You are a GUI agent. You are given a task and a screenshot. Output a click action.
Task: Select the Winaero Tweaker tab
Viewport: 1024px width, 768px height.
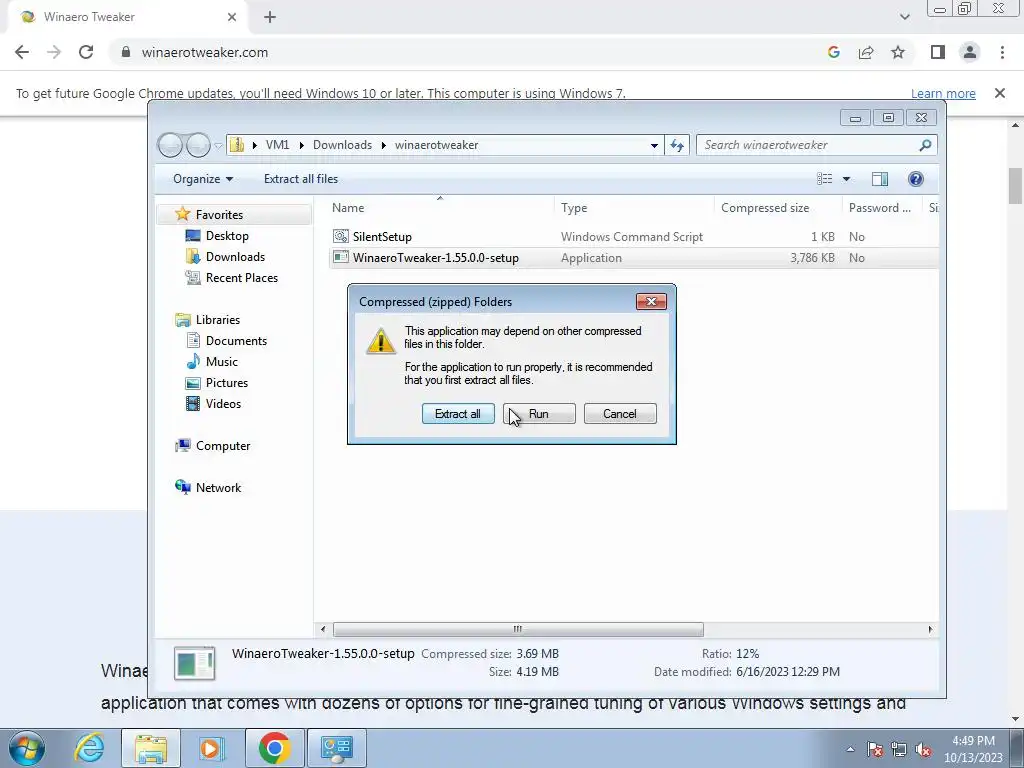127,17
